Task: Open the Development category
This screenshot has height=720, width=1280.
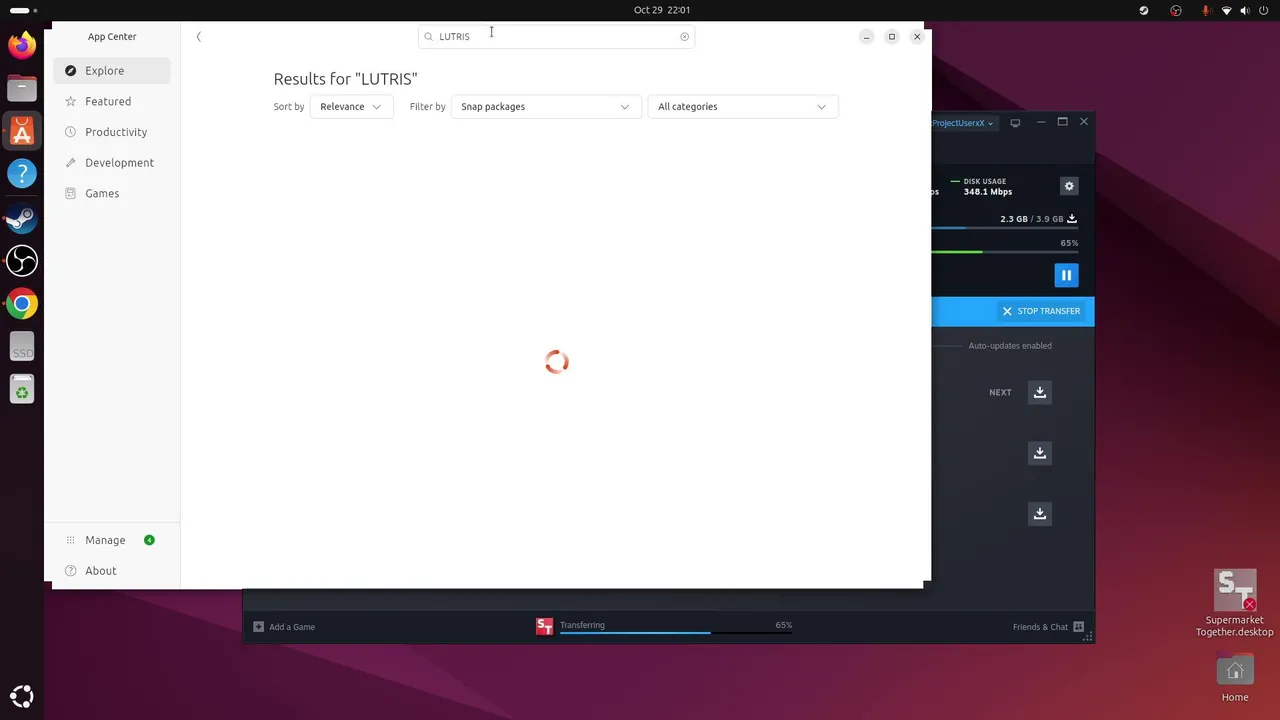Action: pos(112,163)
